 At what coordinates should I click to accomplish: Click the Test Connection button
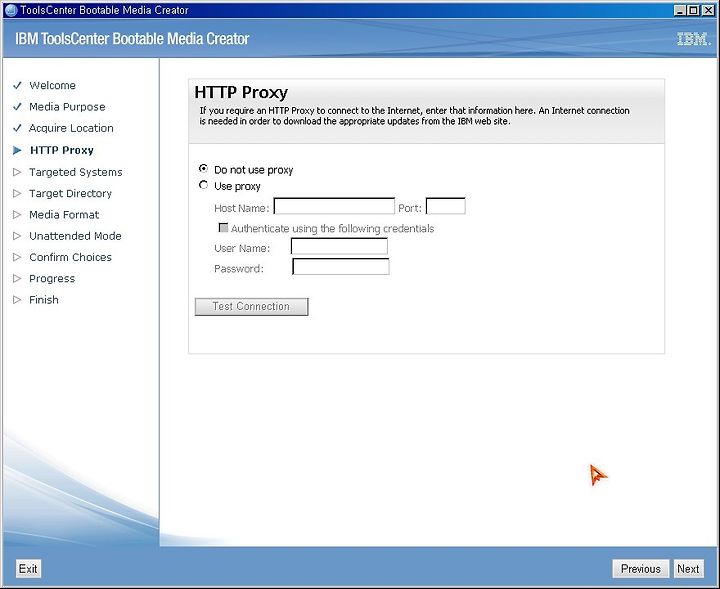[251, 307]
